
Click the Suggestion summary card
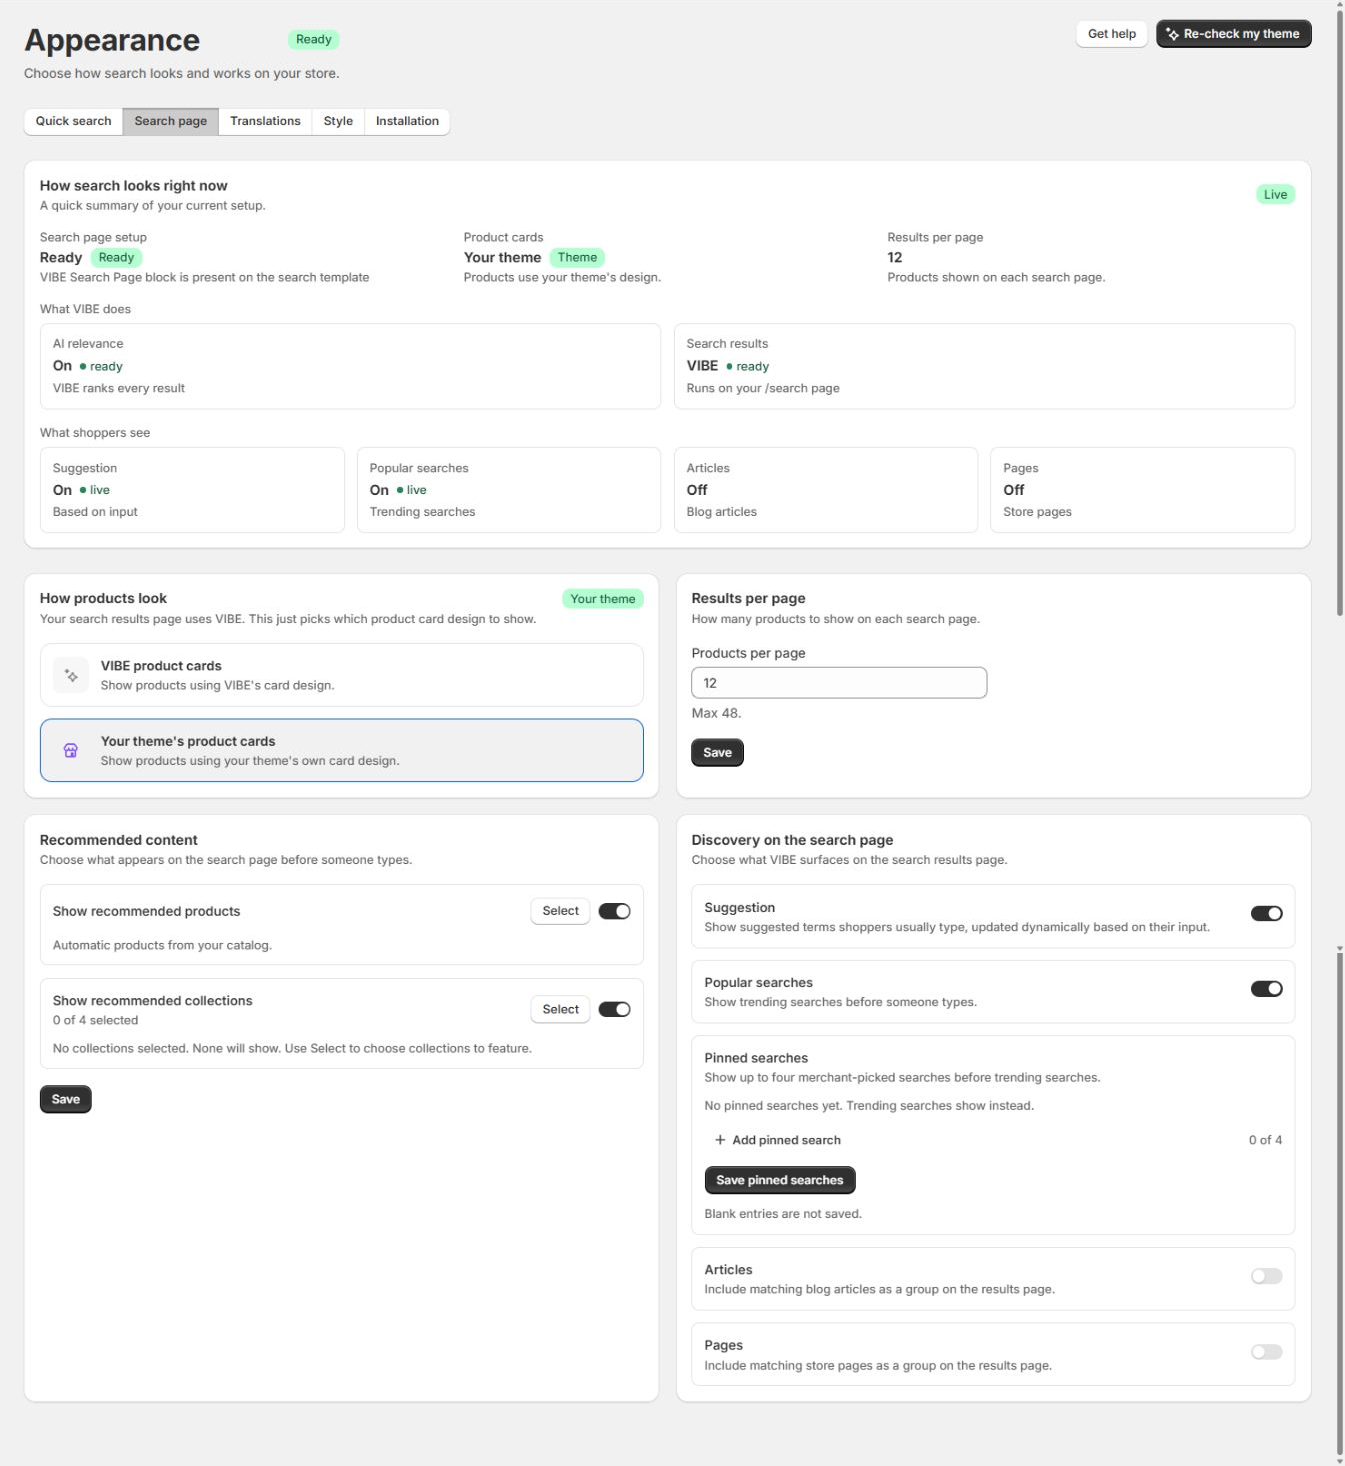pos(192,490)
